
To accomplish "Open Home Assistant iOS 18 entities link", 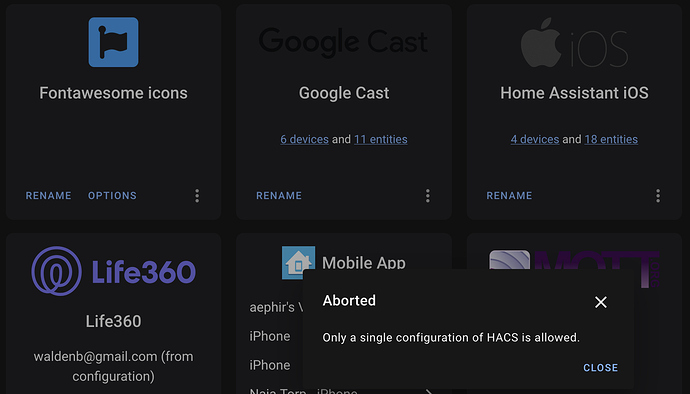I will [x=611, y=139].
